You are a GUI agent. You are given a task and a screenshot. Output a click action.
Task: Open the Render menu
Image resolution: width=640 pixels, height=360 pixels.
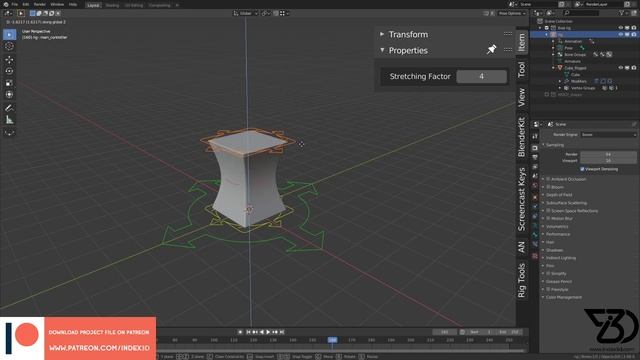coord(40,4)
